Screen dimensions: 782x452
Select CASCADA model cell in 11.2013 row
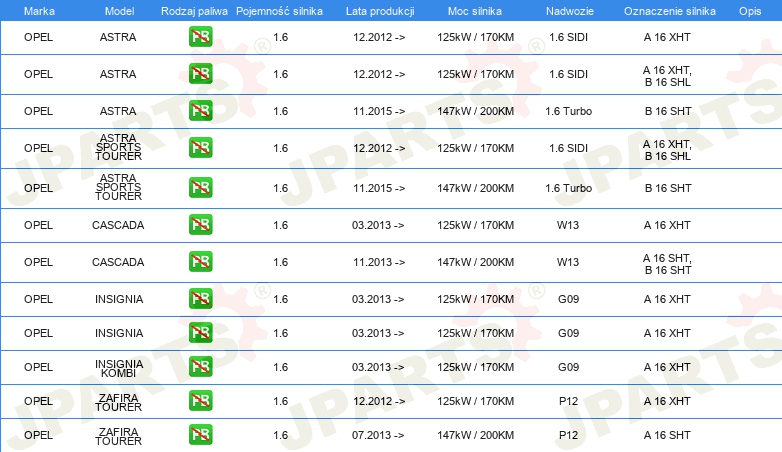coord(118,262)
